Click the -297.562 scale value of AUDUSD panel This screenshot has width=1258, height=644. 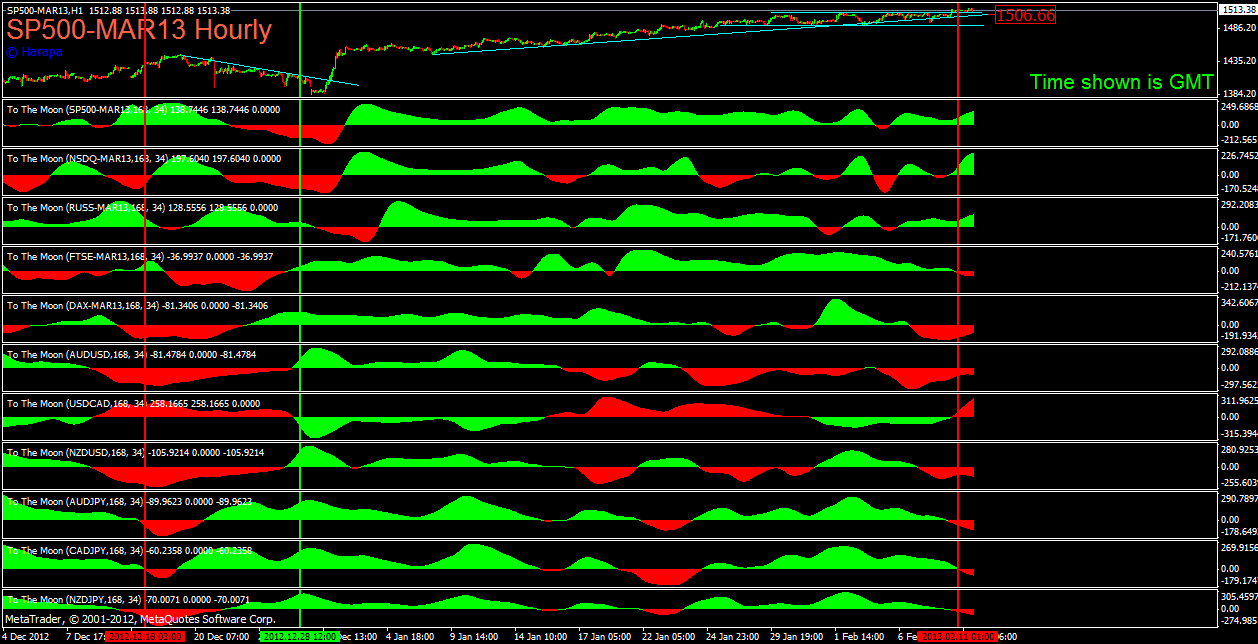tap(1238, 384)
